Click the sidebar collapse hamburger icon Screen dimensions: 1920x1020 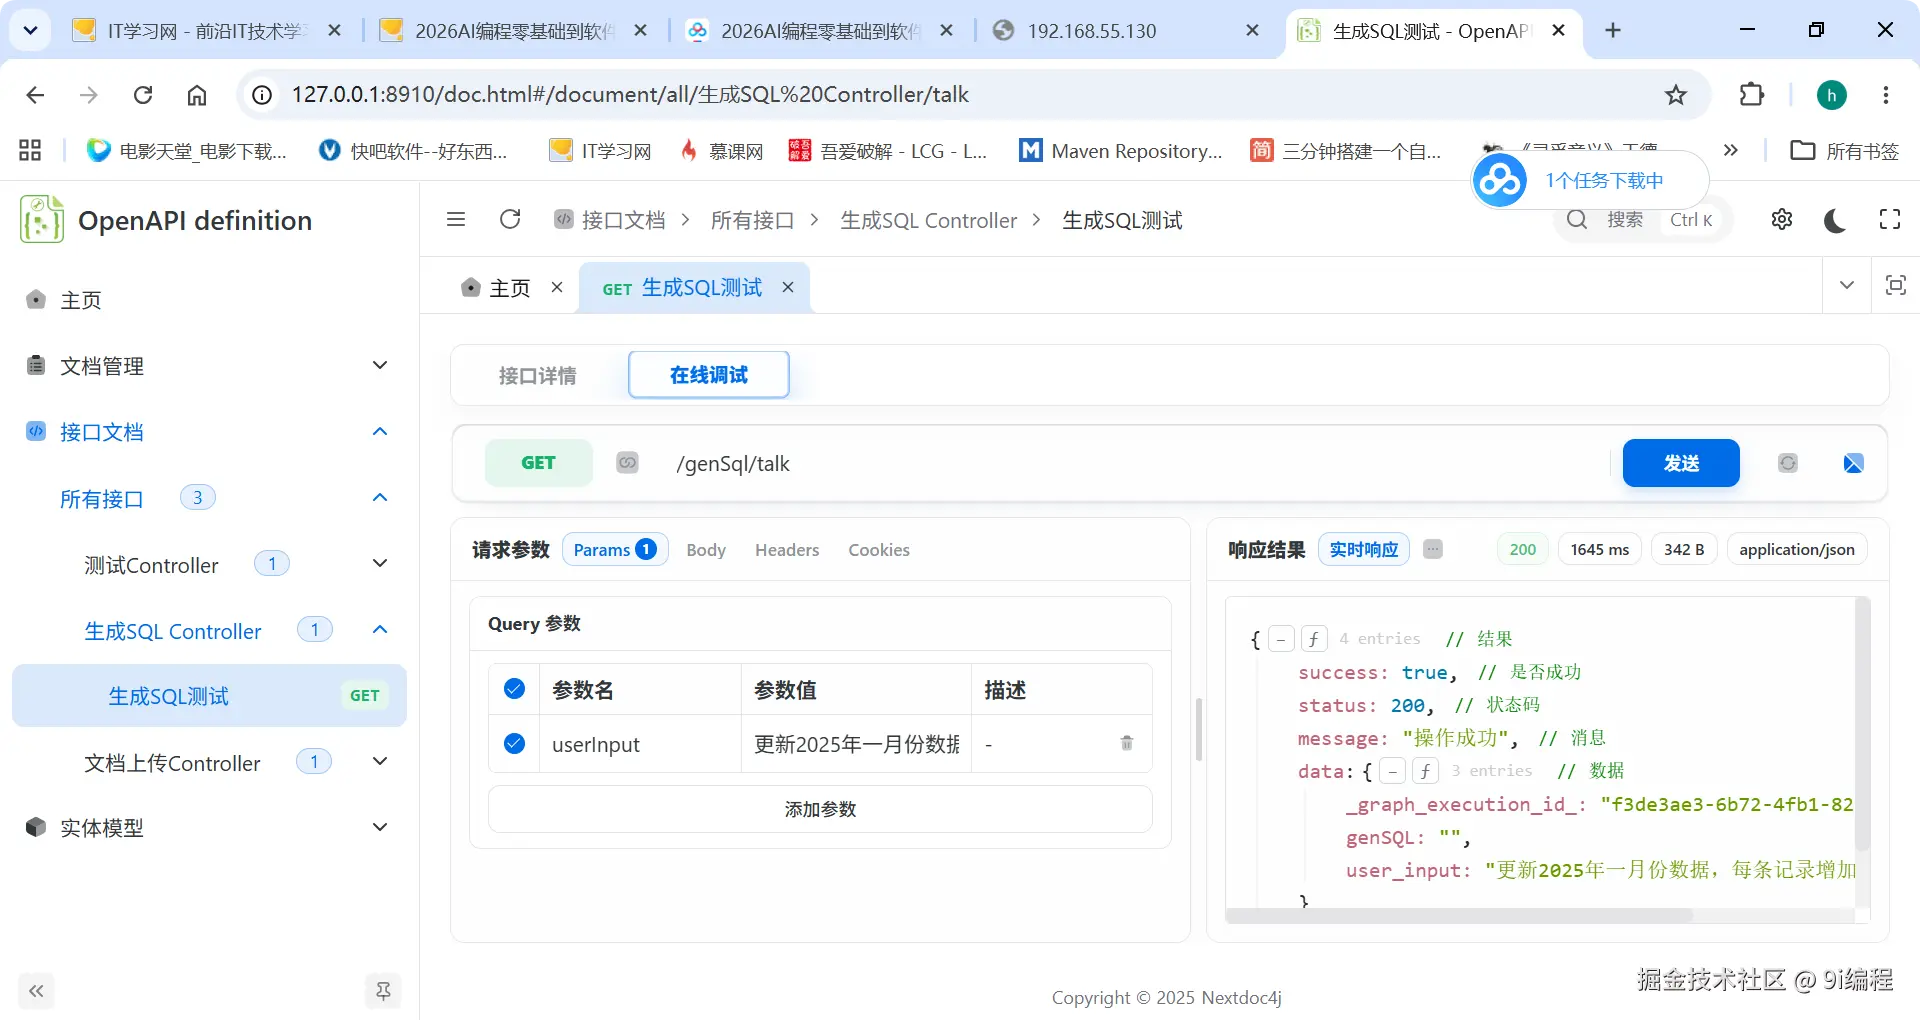click(456, 219)
